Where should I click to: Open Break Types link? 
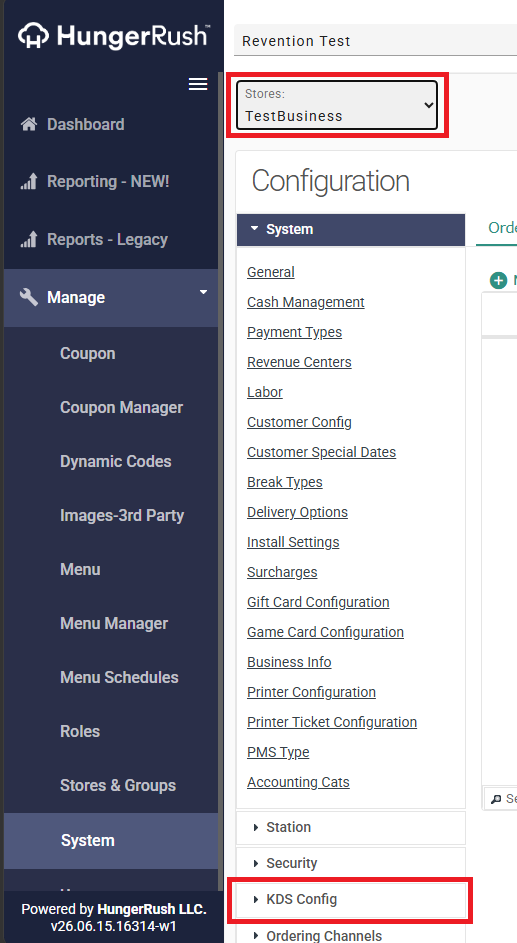click(284, 483)
